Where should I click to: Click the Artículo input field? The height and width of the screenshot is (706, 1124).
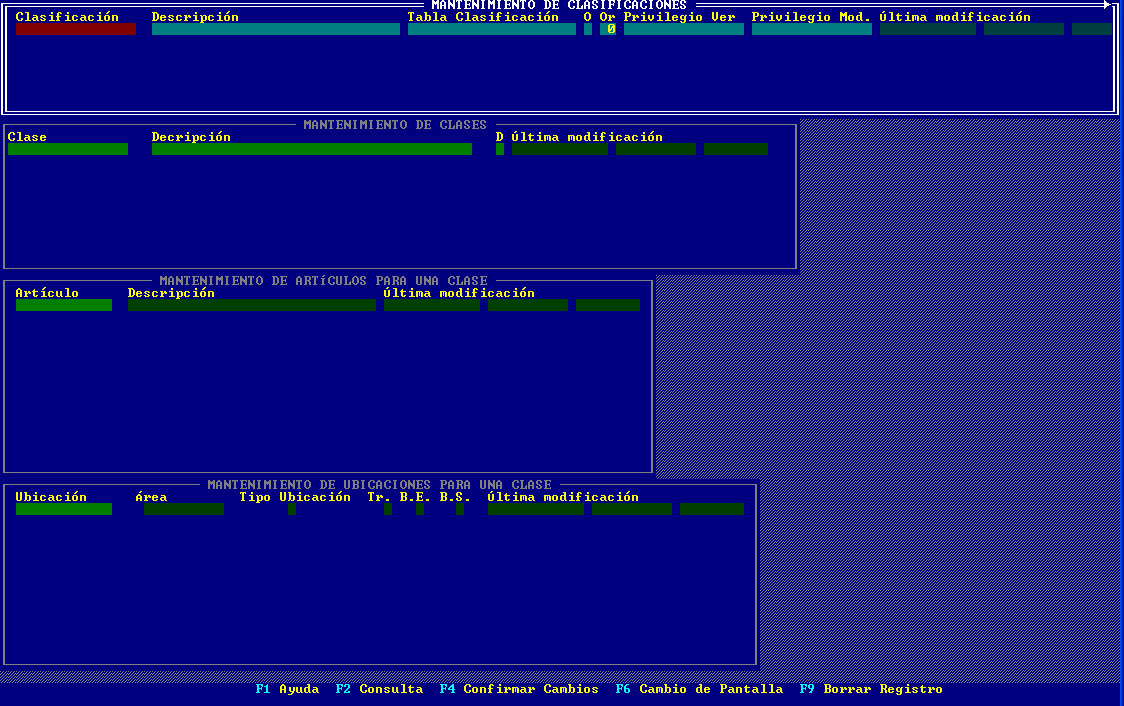[63, 305]
